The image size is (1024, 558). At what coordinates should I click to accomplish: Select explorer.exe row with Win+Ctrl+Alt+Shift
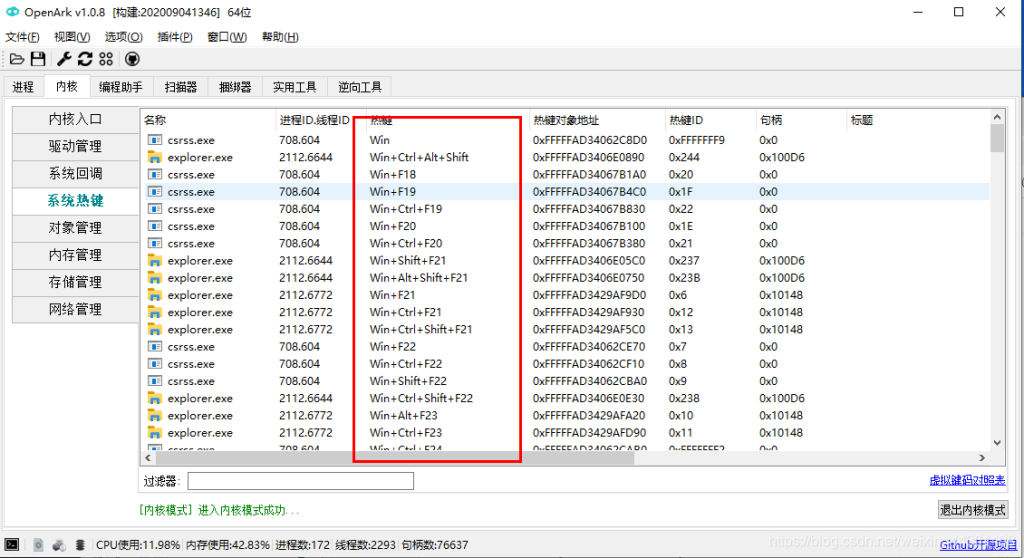coord(565,157)
